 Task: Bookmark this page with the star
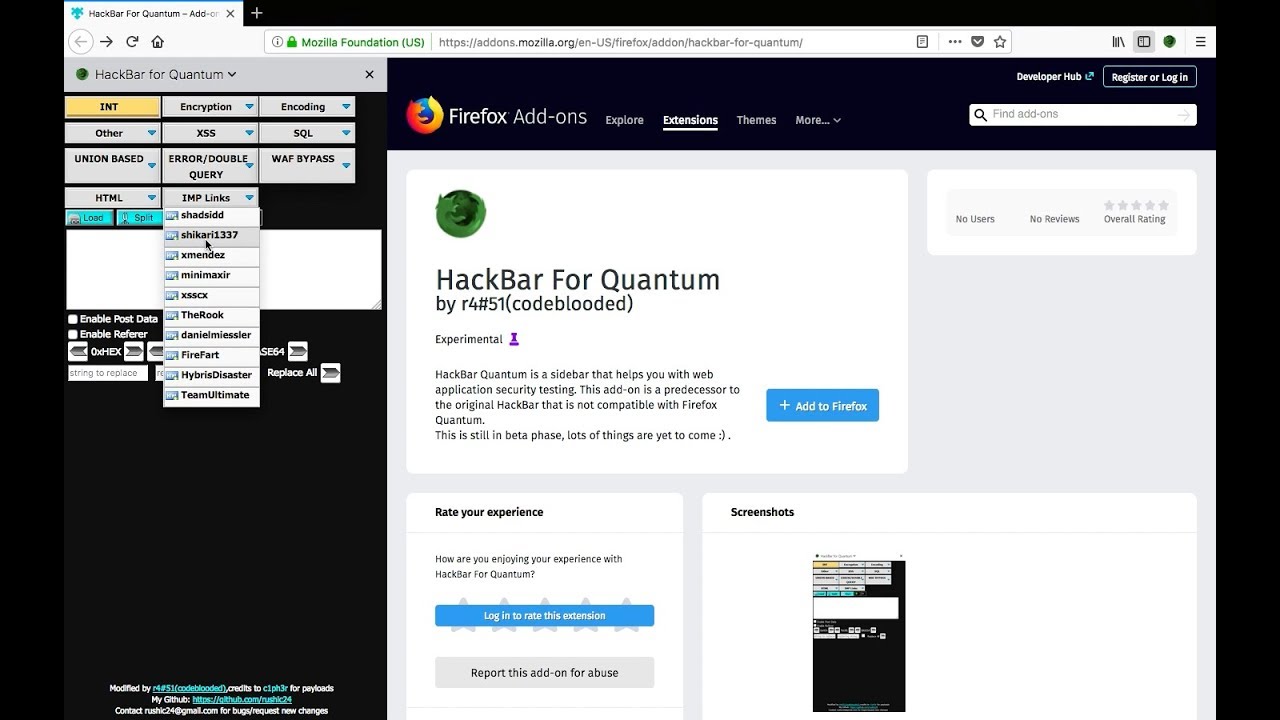pyautogui.click(x=999, y=42)
